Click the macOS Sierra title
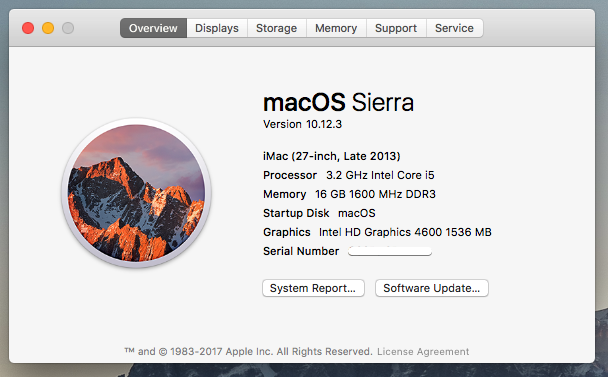The height and width of the screenshot is (377, 608). pyautogui.click(x=339, y=102)
